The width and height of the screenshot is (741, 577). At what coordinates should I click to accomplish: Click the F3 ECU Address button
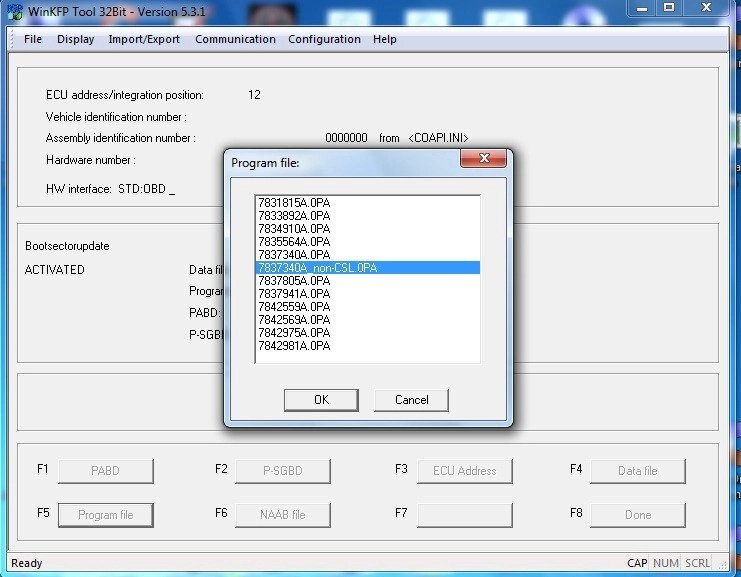click(465, 471)
